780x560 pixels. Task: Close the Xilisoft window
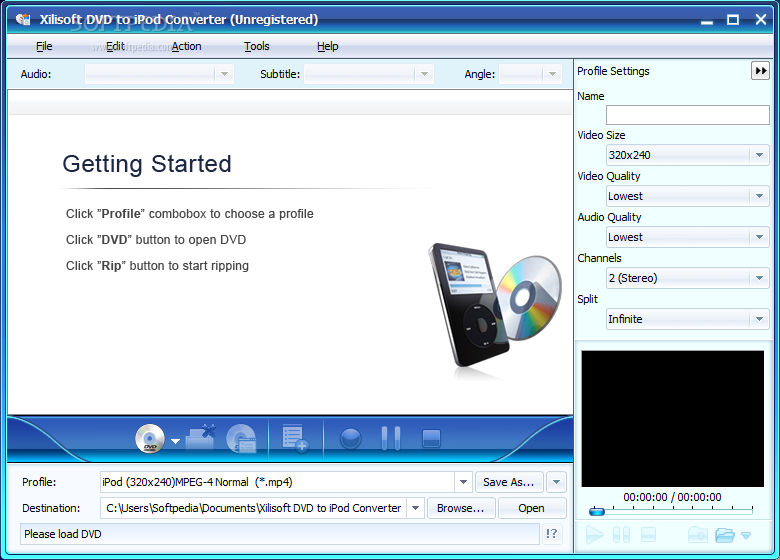pos(761,19)
